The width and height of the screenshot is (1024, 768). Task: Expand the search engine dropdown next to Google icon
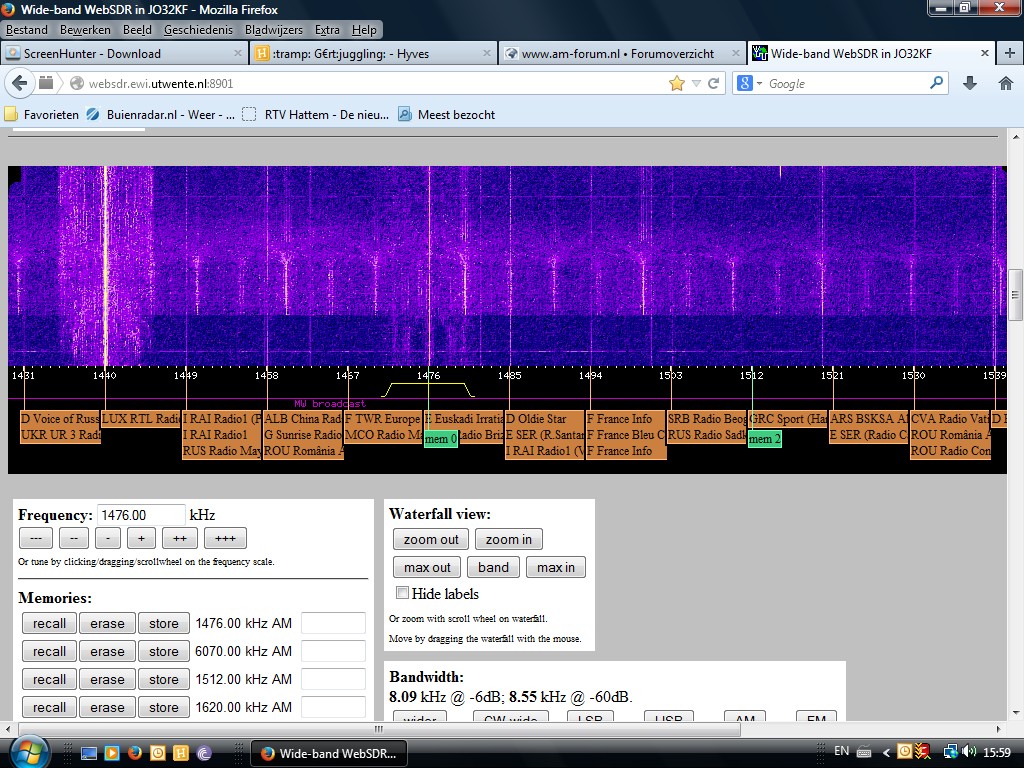point(760,84)
